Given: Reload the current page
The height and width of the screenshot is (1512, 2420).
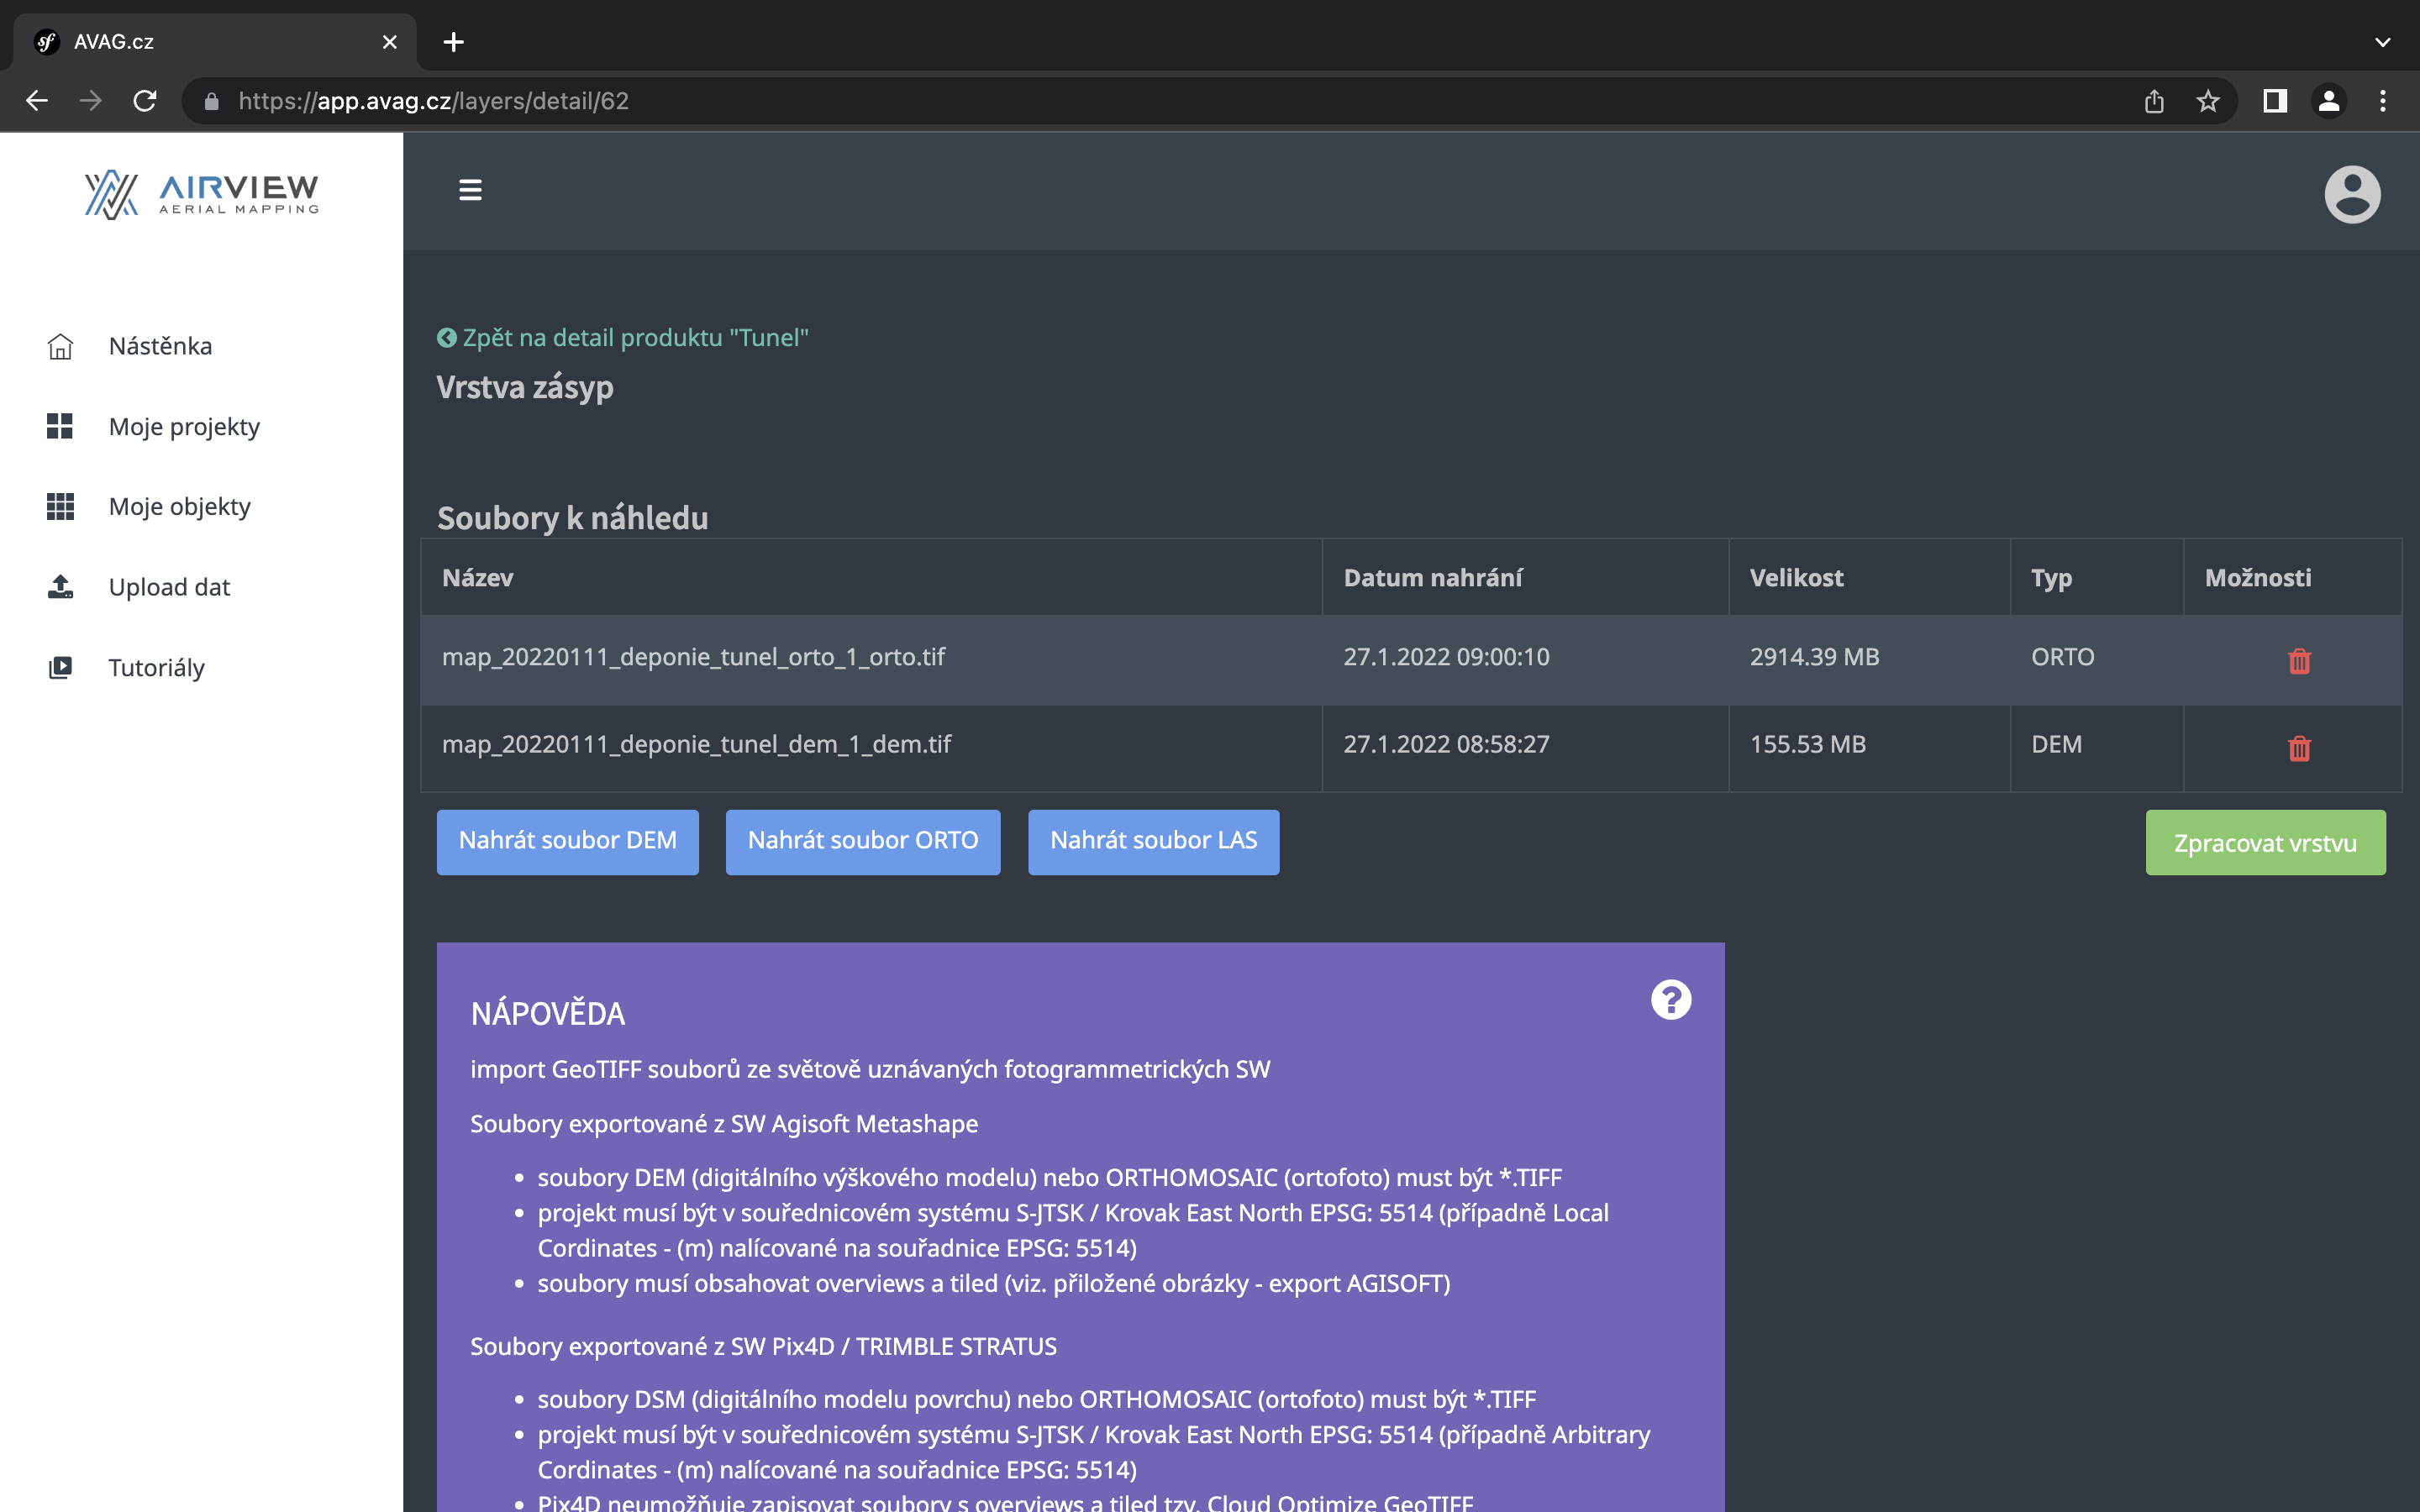Looking at the screenshot, I should point(145,101).
